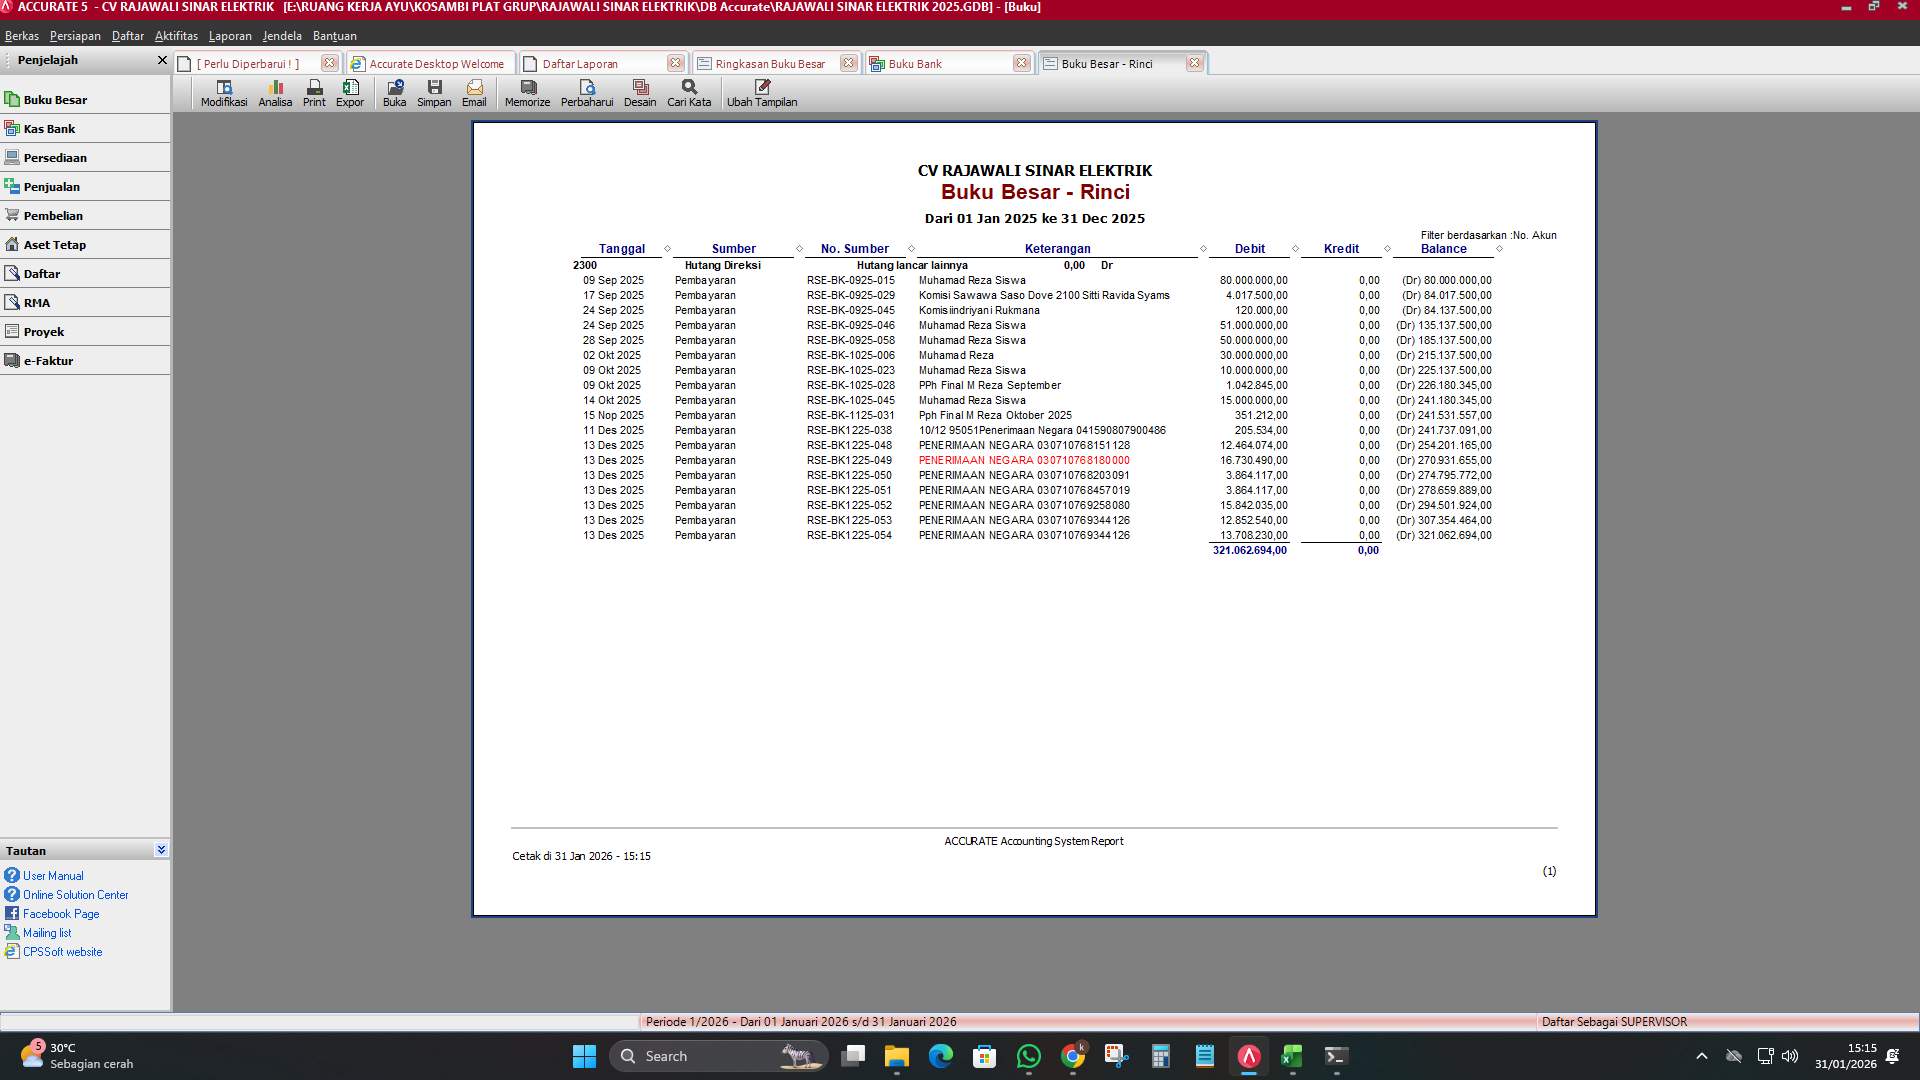Open the volume control in system tray

pyautogui.click(x=1788, y=1054)
